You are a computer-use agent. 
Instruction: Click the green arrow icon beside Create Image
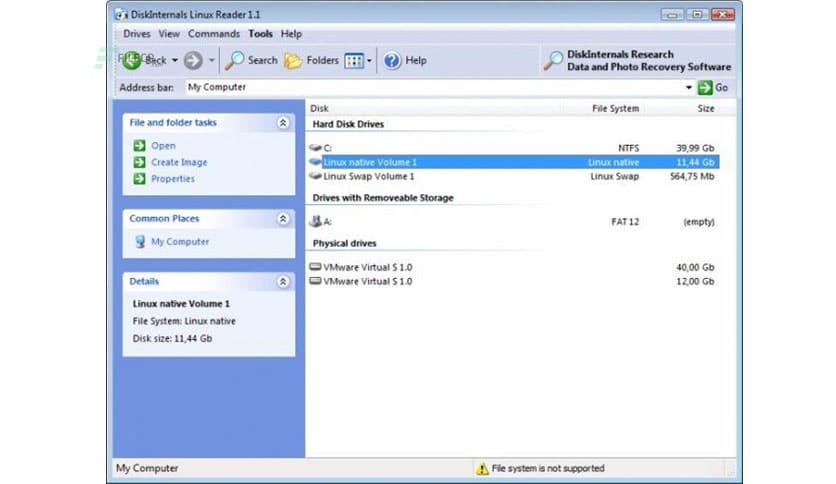pyautogui.click(x=139, y=162)
